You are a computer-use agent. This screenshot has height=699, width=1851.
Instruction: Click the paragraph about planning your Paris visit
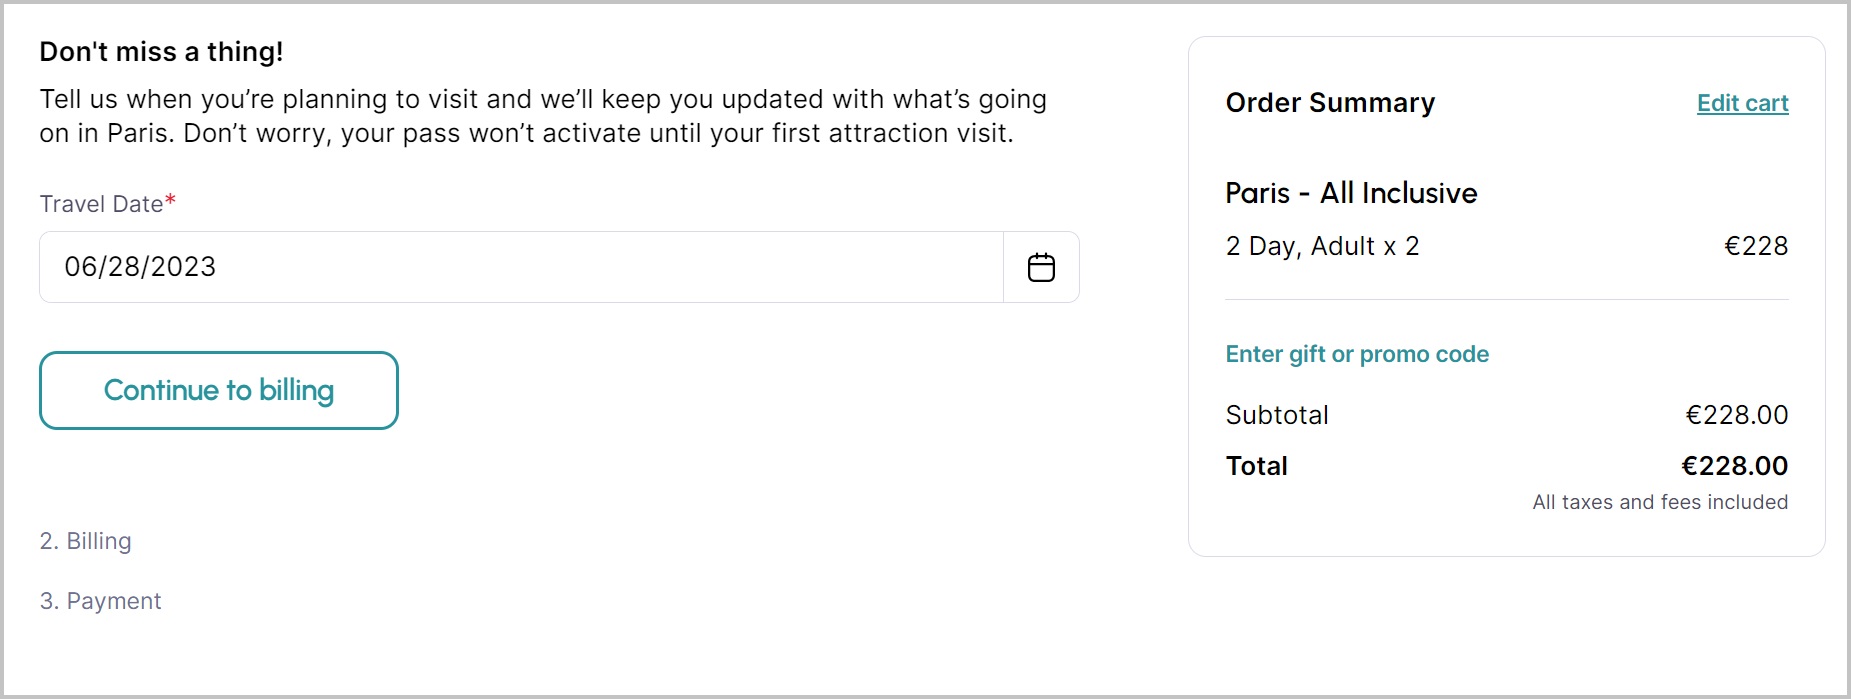pos(543,116)
